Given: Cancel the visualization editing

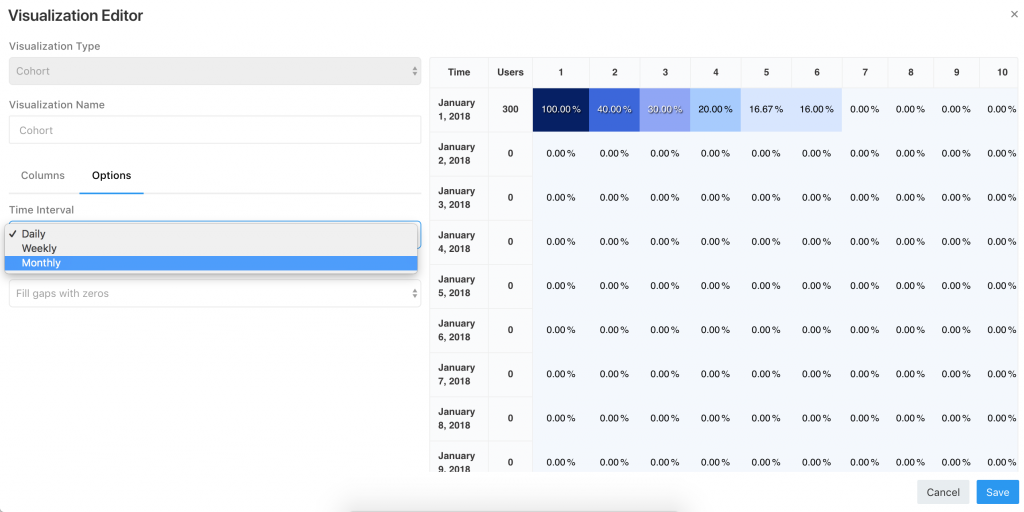Looking at the screenshot, I should pos(943,492).
